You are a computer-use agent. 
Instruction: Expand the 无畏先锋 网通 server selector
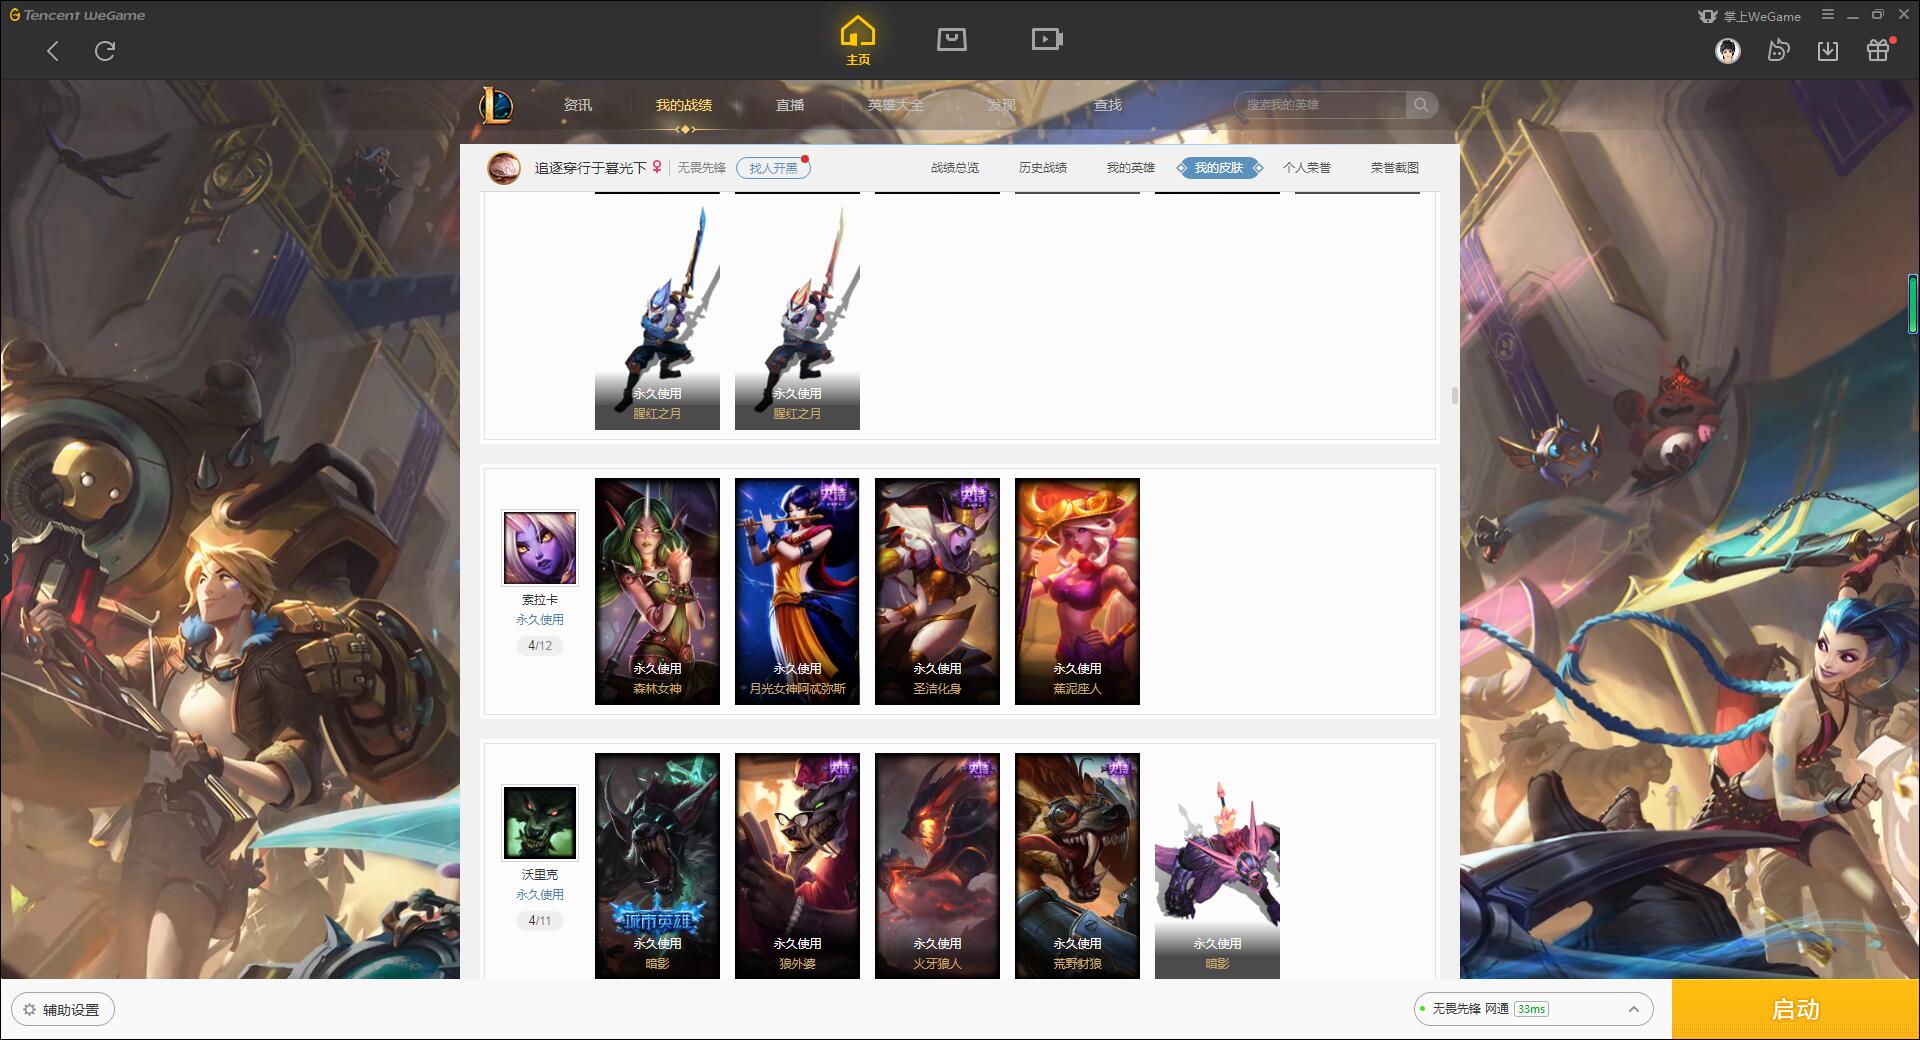pyautogui.click(x=1532, y=1009)
